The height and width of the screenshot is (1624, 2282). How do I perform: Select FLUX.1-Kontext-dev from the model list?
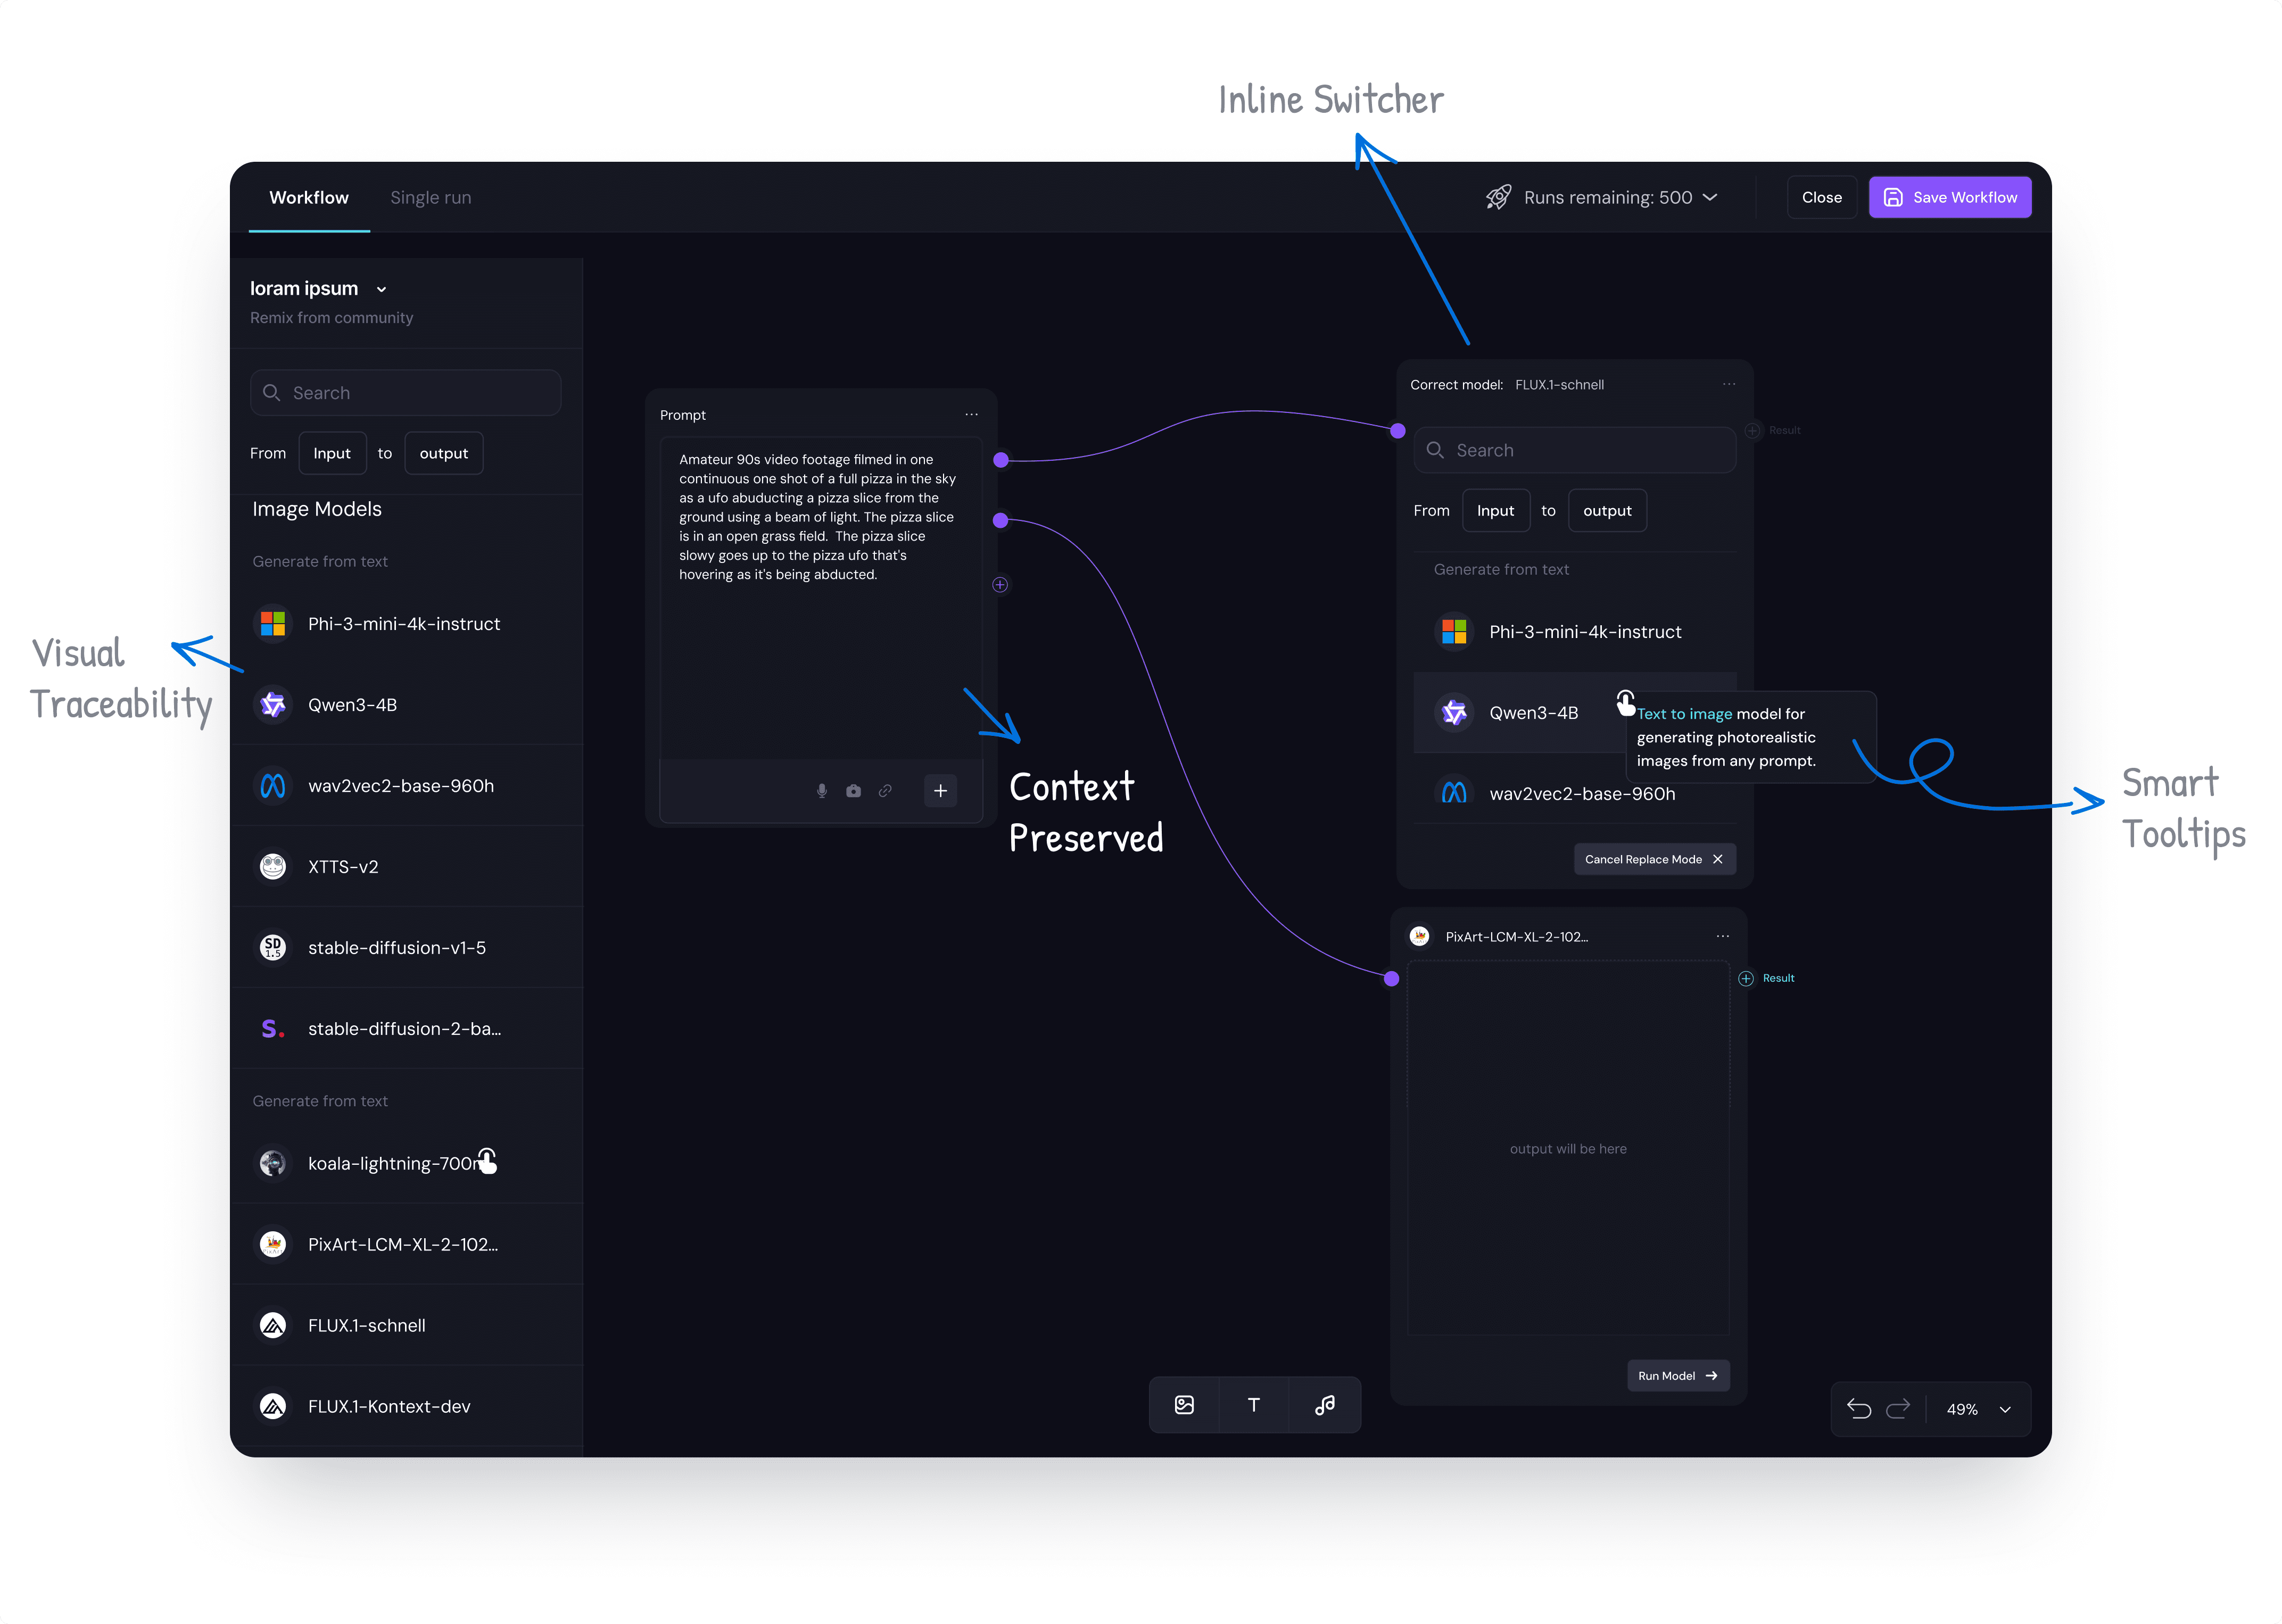tap(388, 1406)
